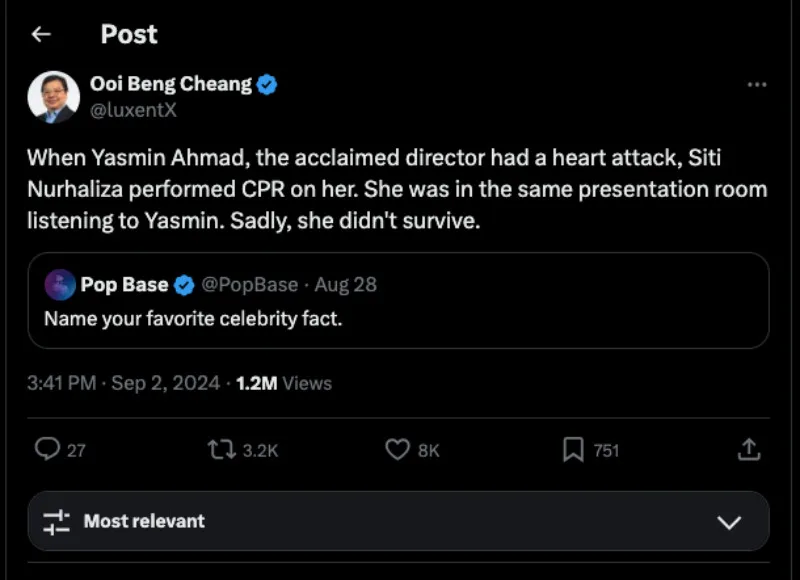Click the back arrow icon

[x=40, y=34]
